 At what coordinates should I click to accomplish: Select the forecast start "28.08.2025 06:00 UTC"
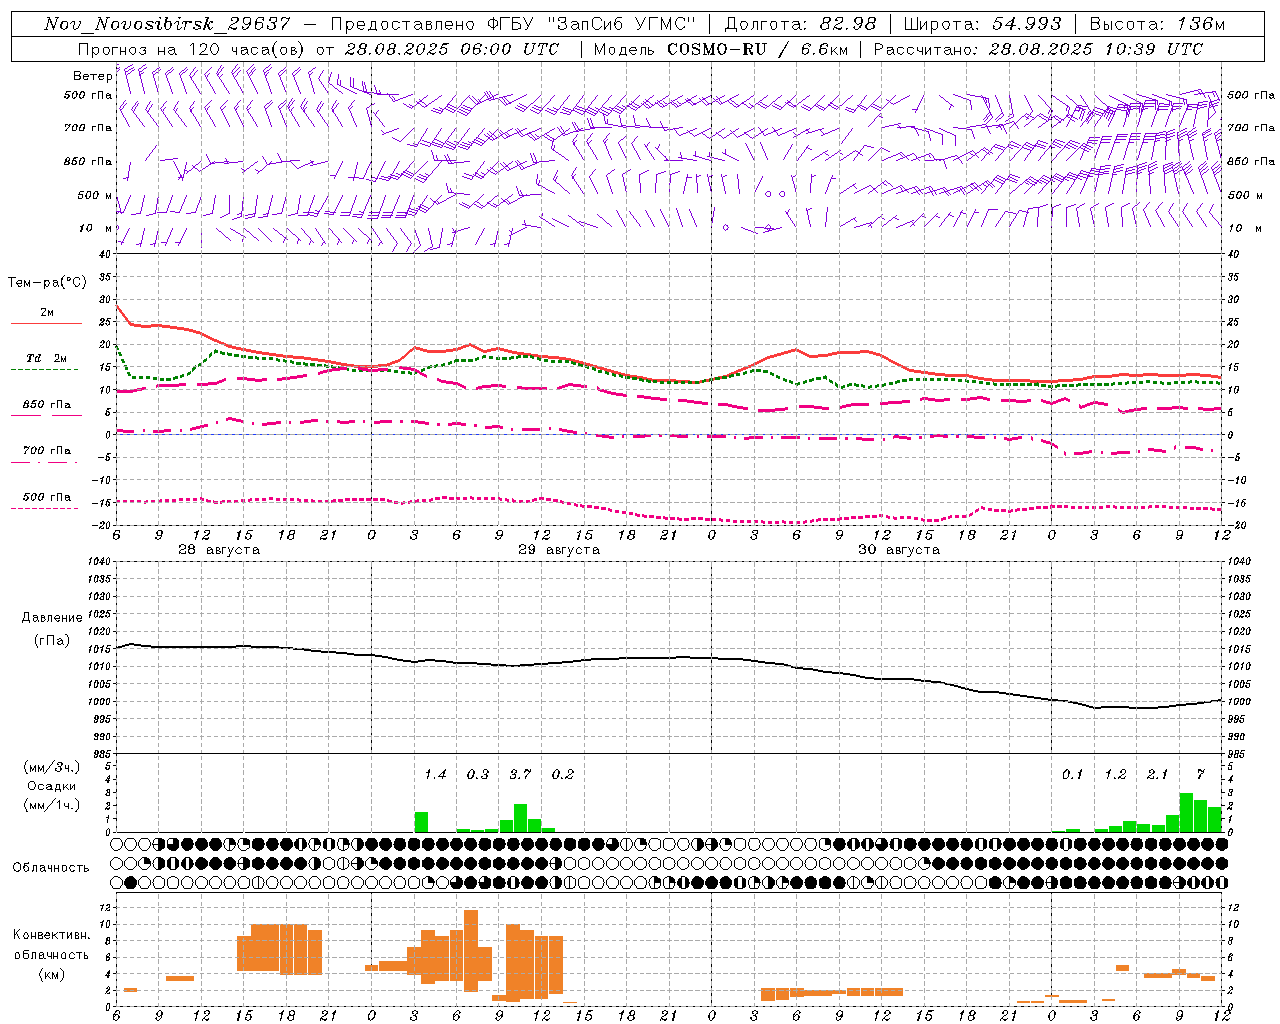(452, 49)
